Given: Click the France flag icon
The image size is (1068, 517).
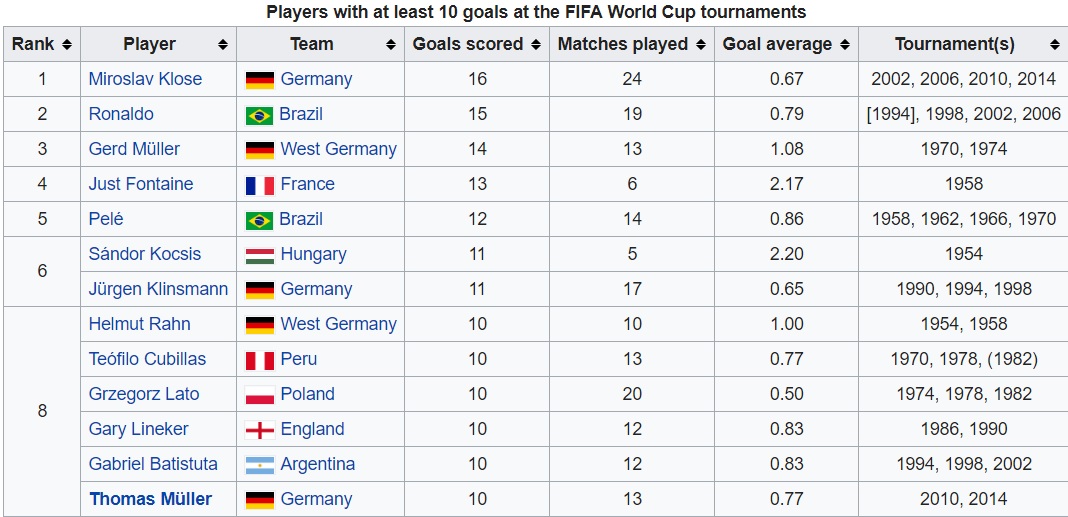Looking at the screenshot, I should 259,185.
